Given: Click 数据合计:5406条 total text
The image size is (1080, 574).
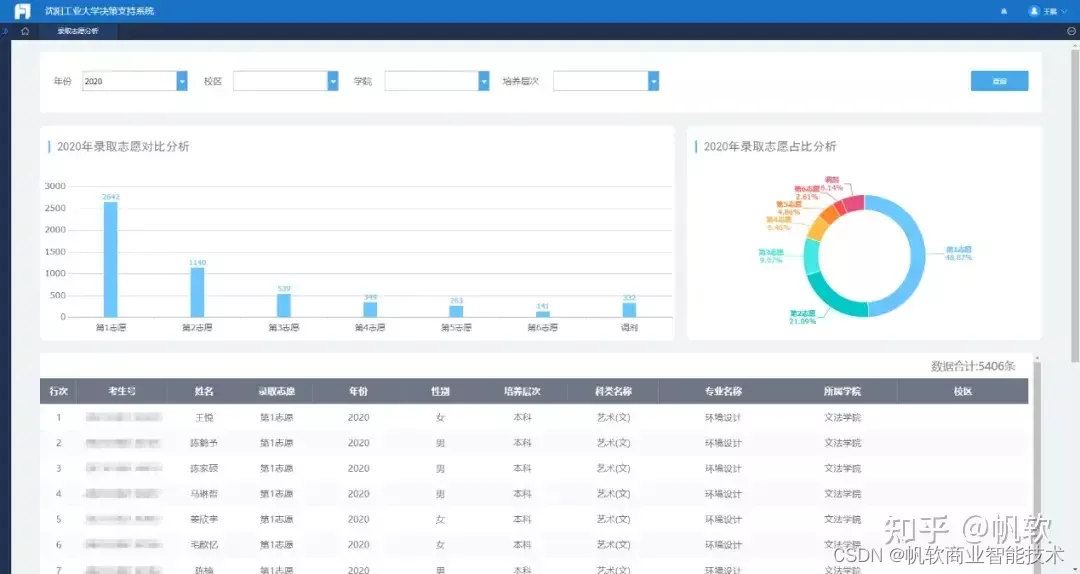Looking at the screenshot, I should tap(973, 367).
